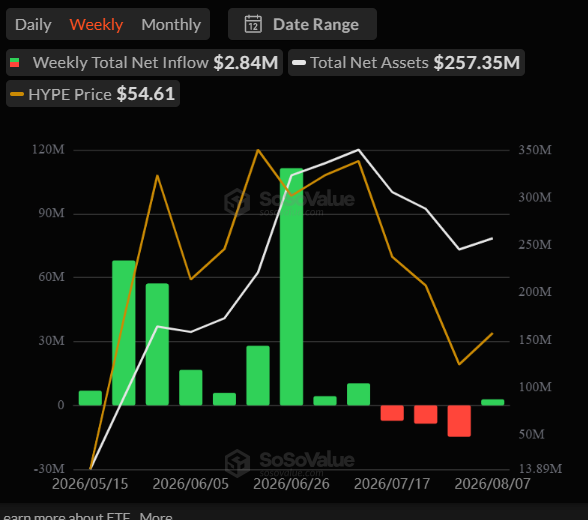The width and height of the screenshot is (588, 520).
Task: Click the 2026/06/26 axis date label
Action: point(291,484)
